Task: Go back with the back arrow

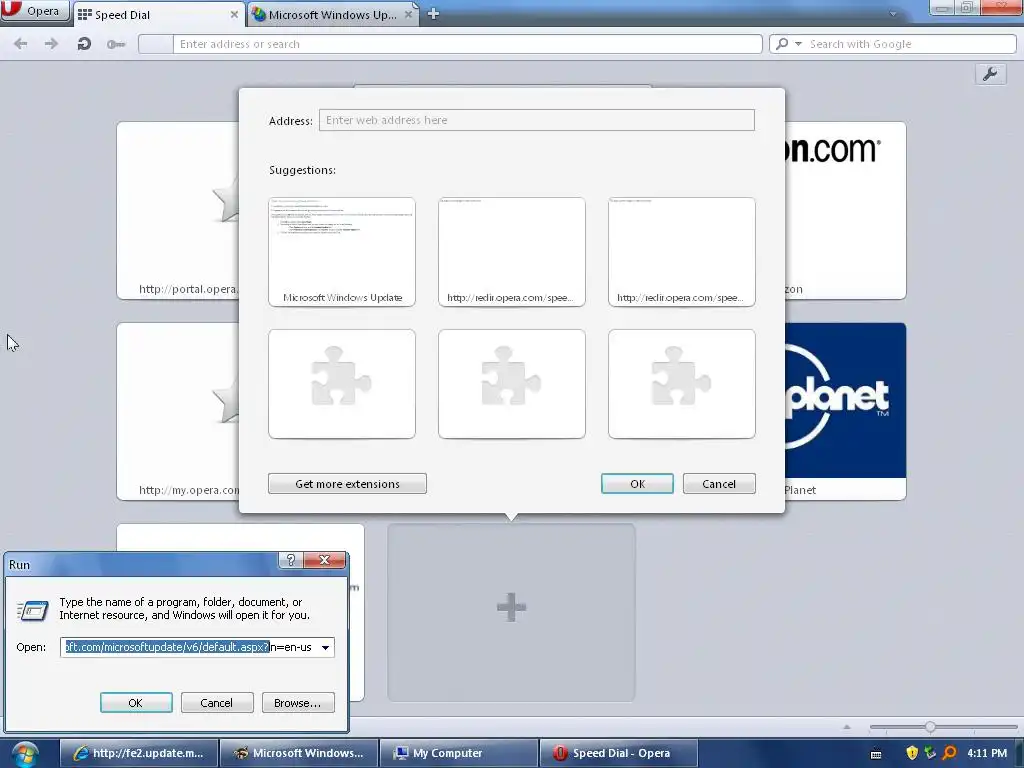Action: (20, 44)
